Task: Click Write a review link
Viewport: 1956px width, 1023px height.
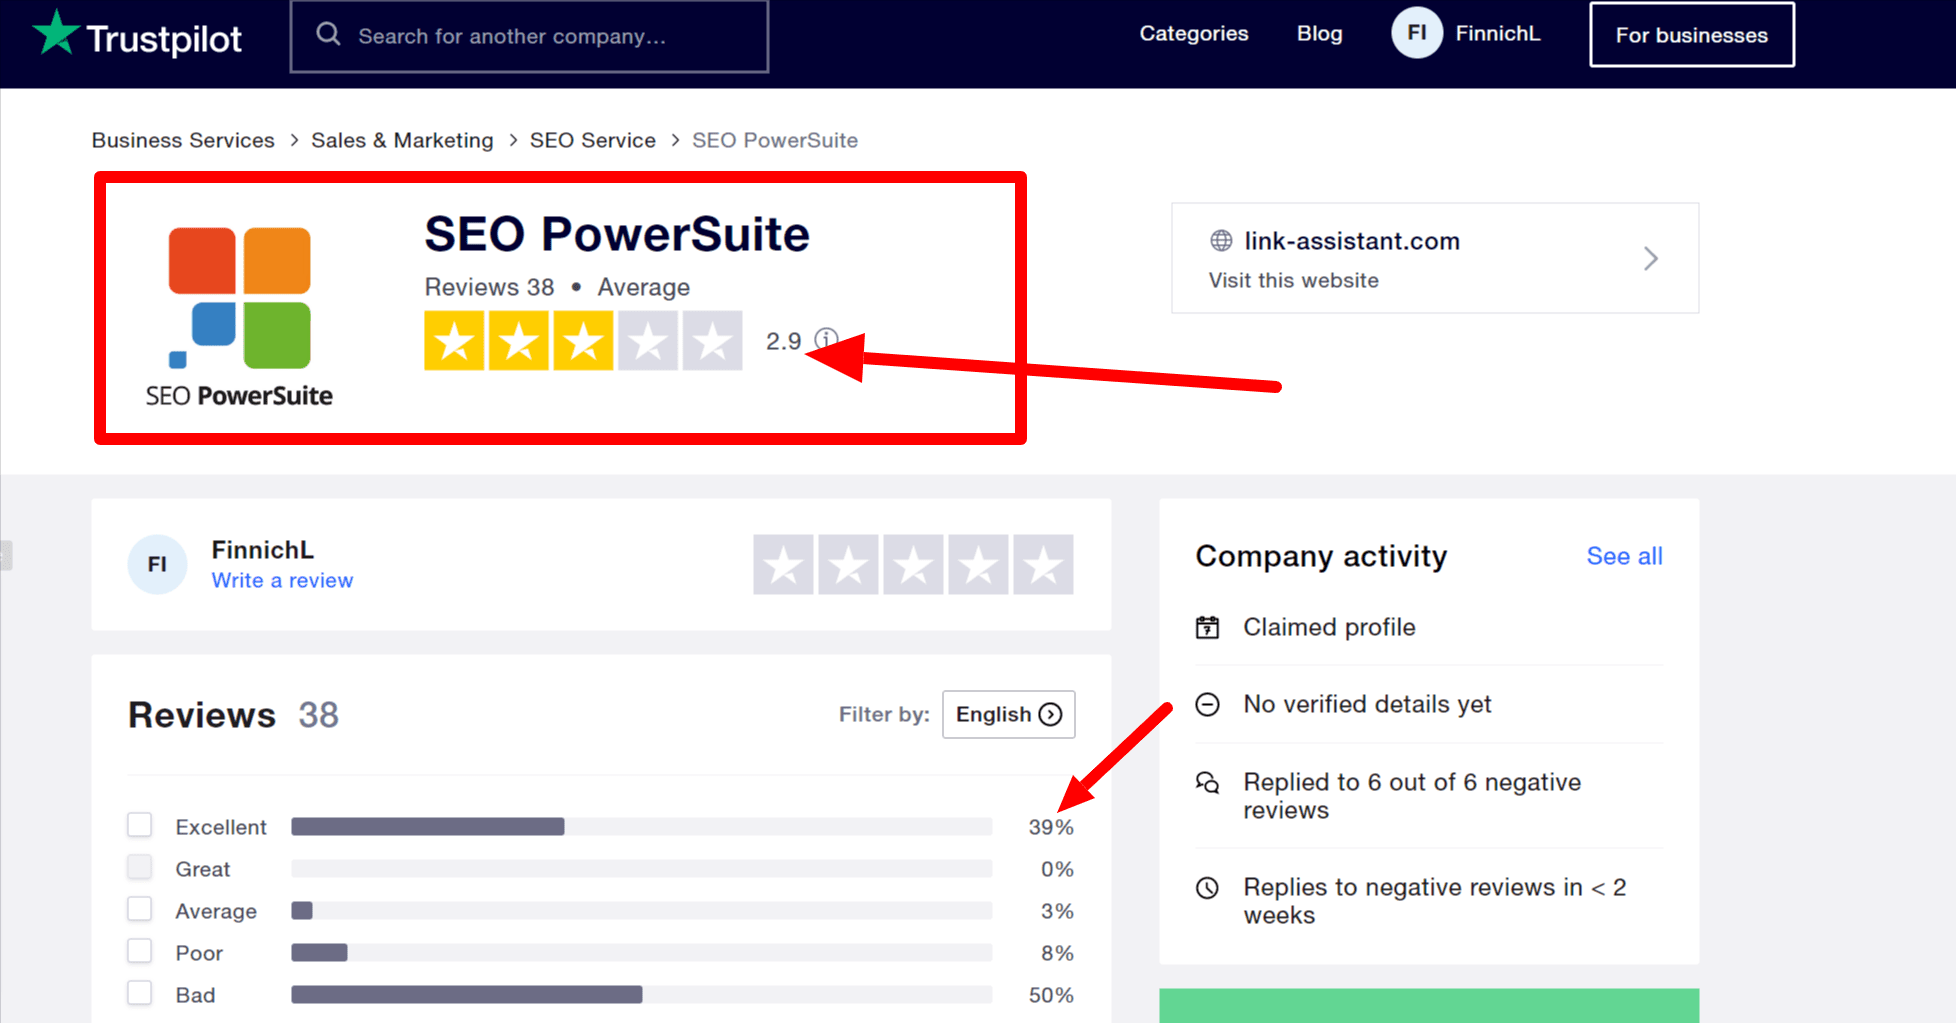Action: [282, 580]
